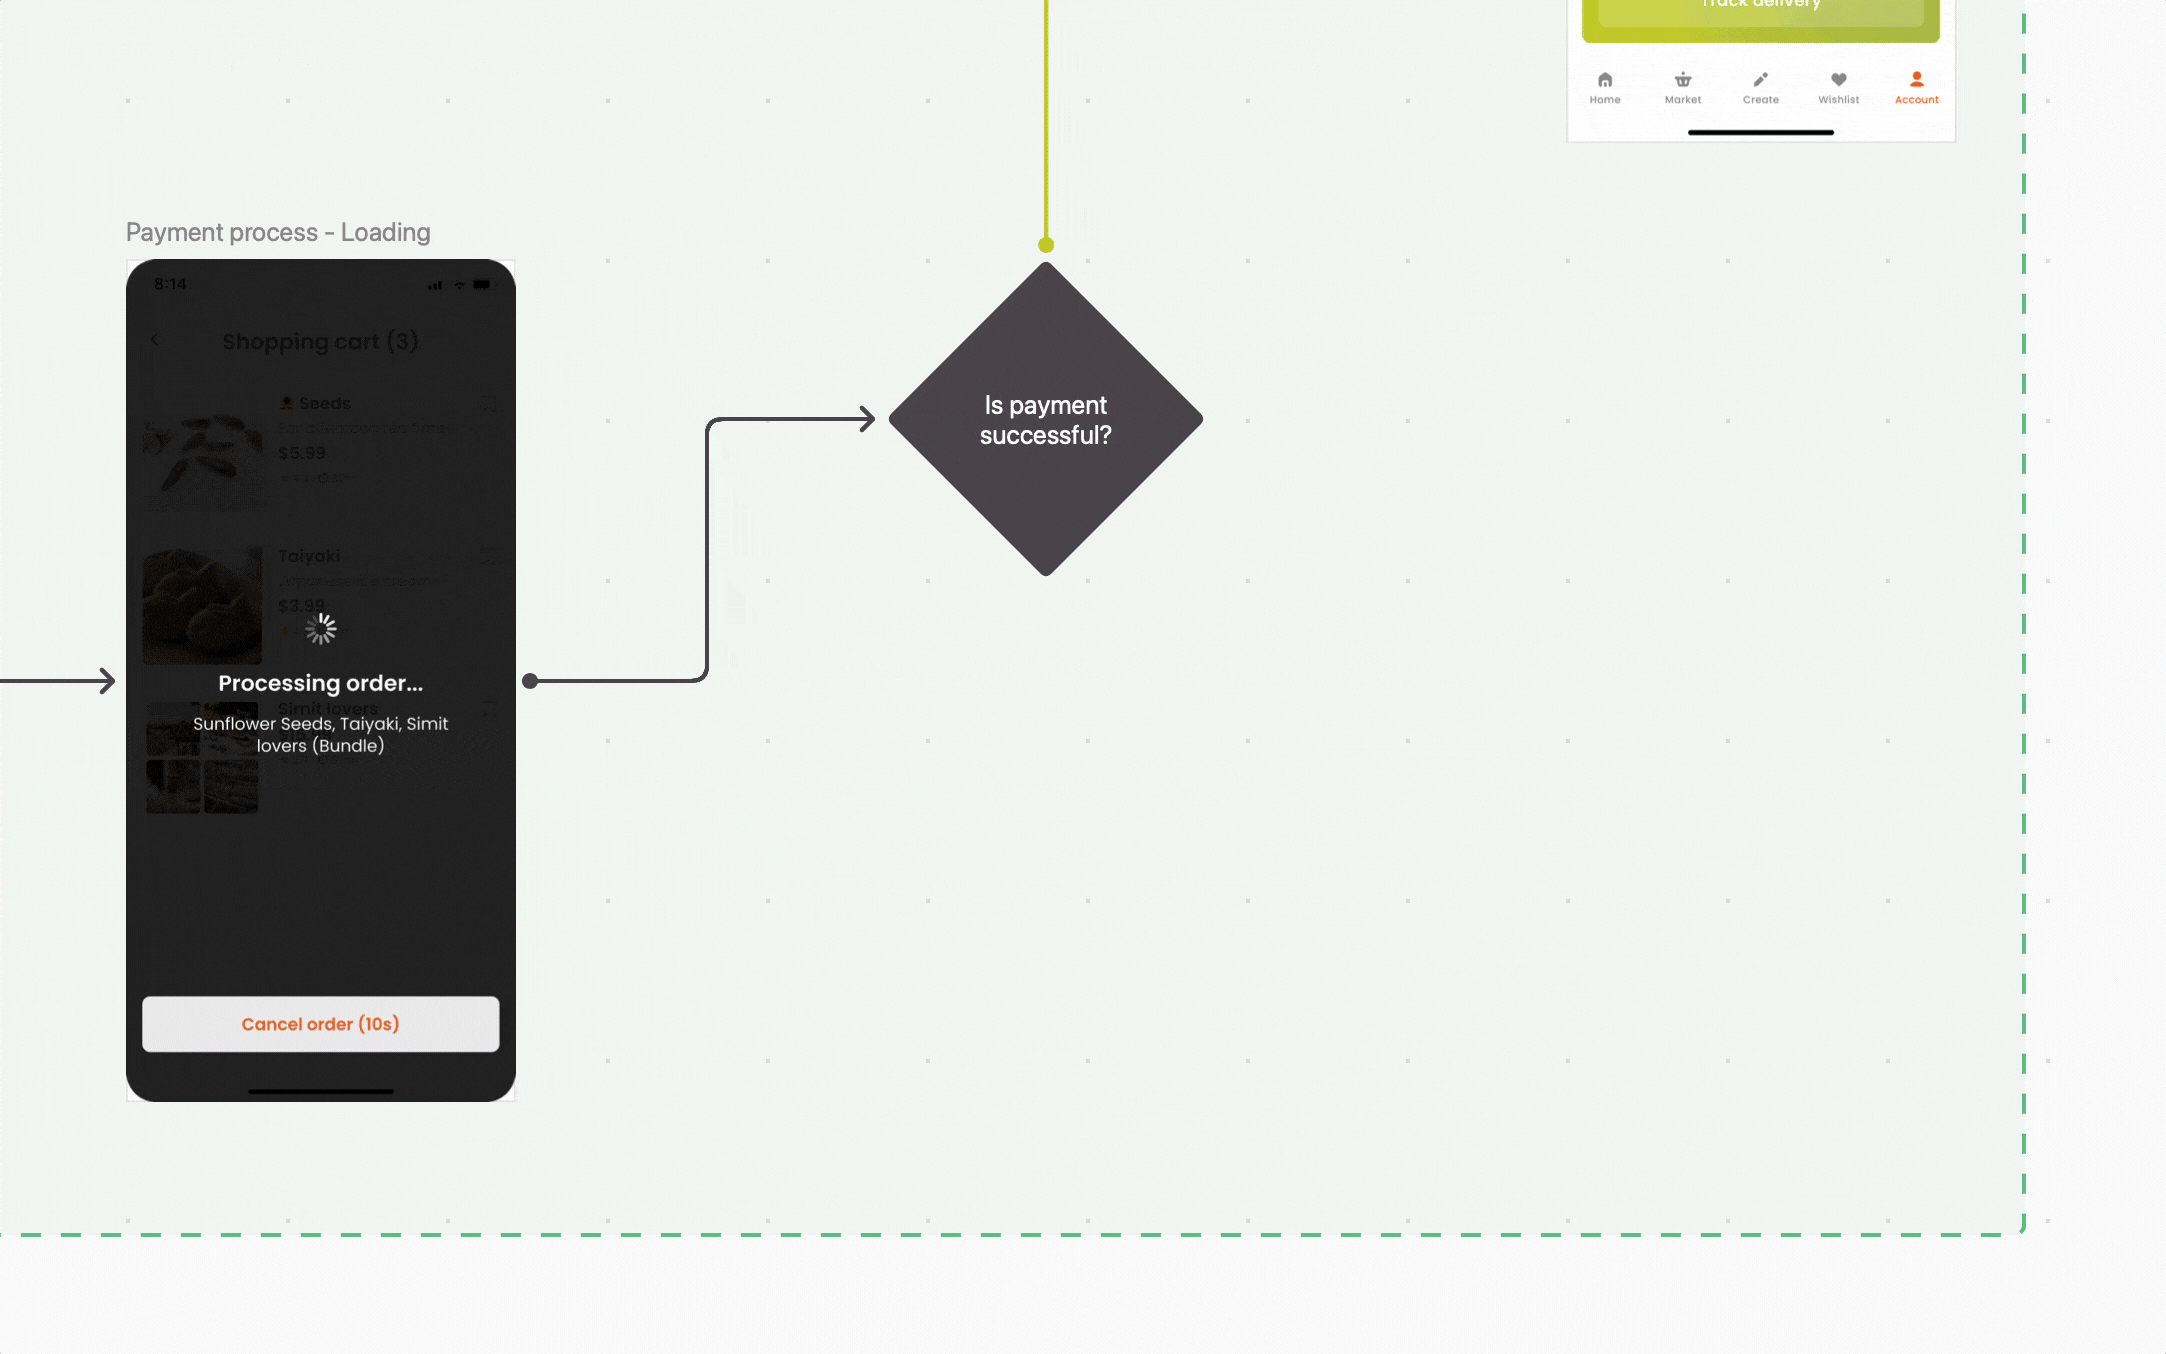2166x1354 pixels.
Task: Click Cancel order (10s) button
Action: 320,1023
